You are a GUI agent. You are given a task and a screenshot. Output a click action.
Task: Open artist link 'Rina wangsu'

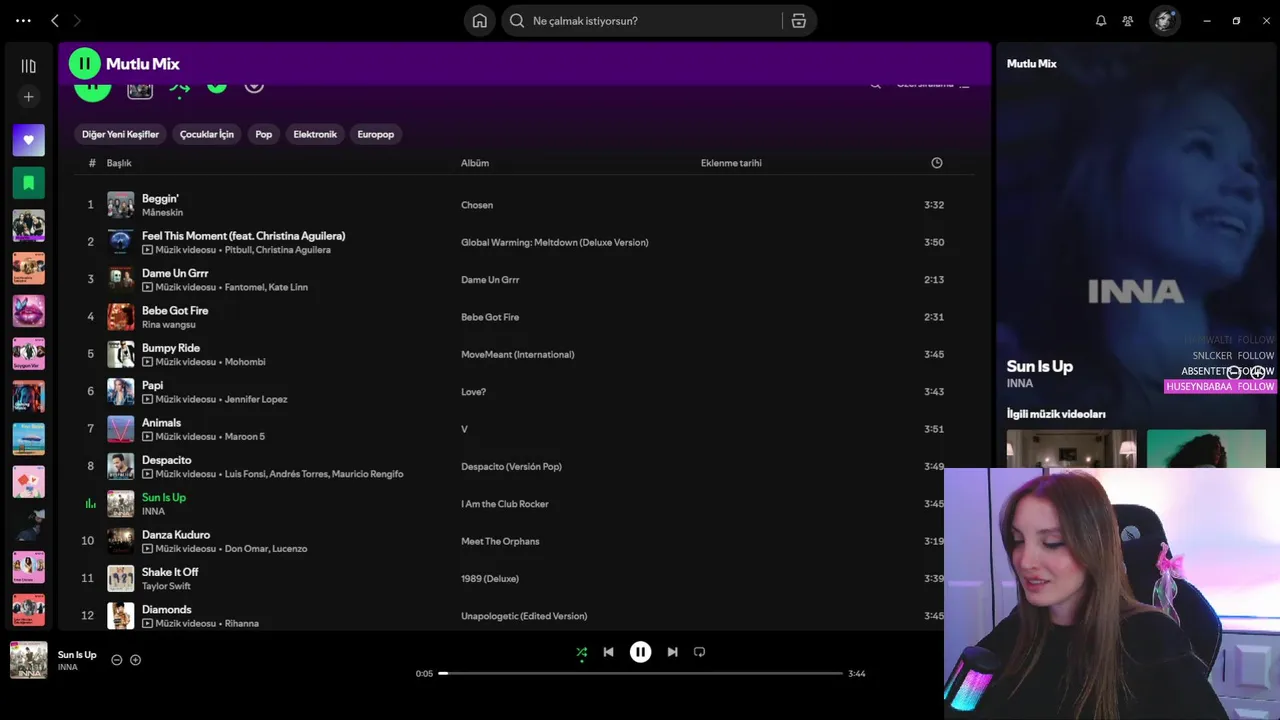169,324
